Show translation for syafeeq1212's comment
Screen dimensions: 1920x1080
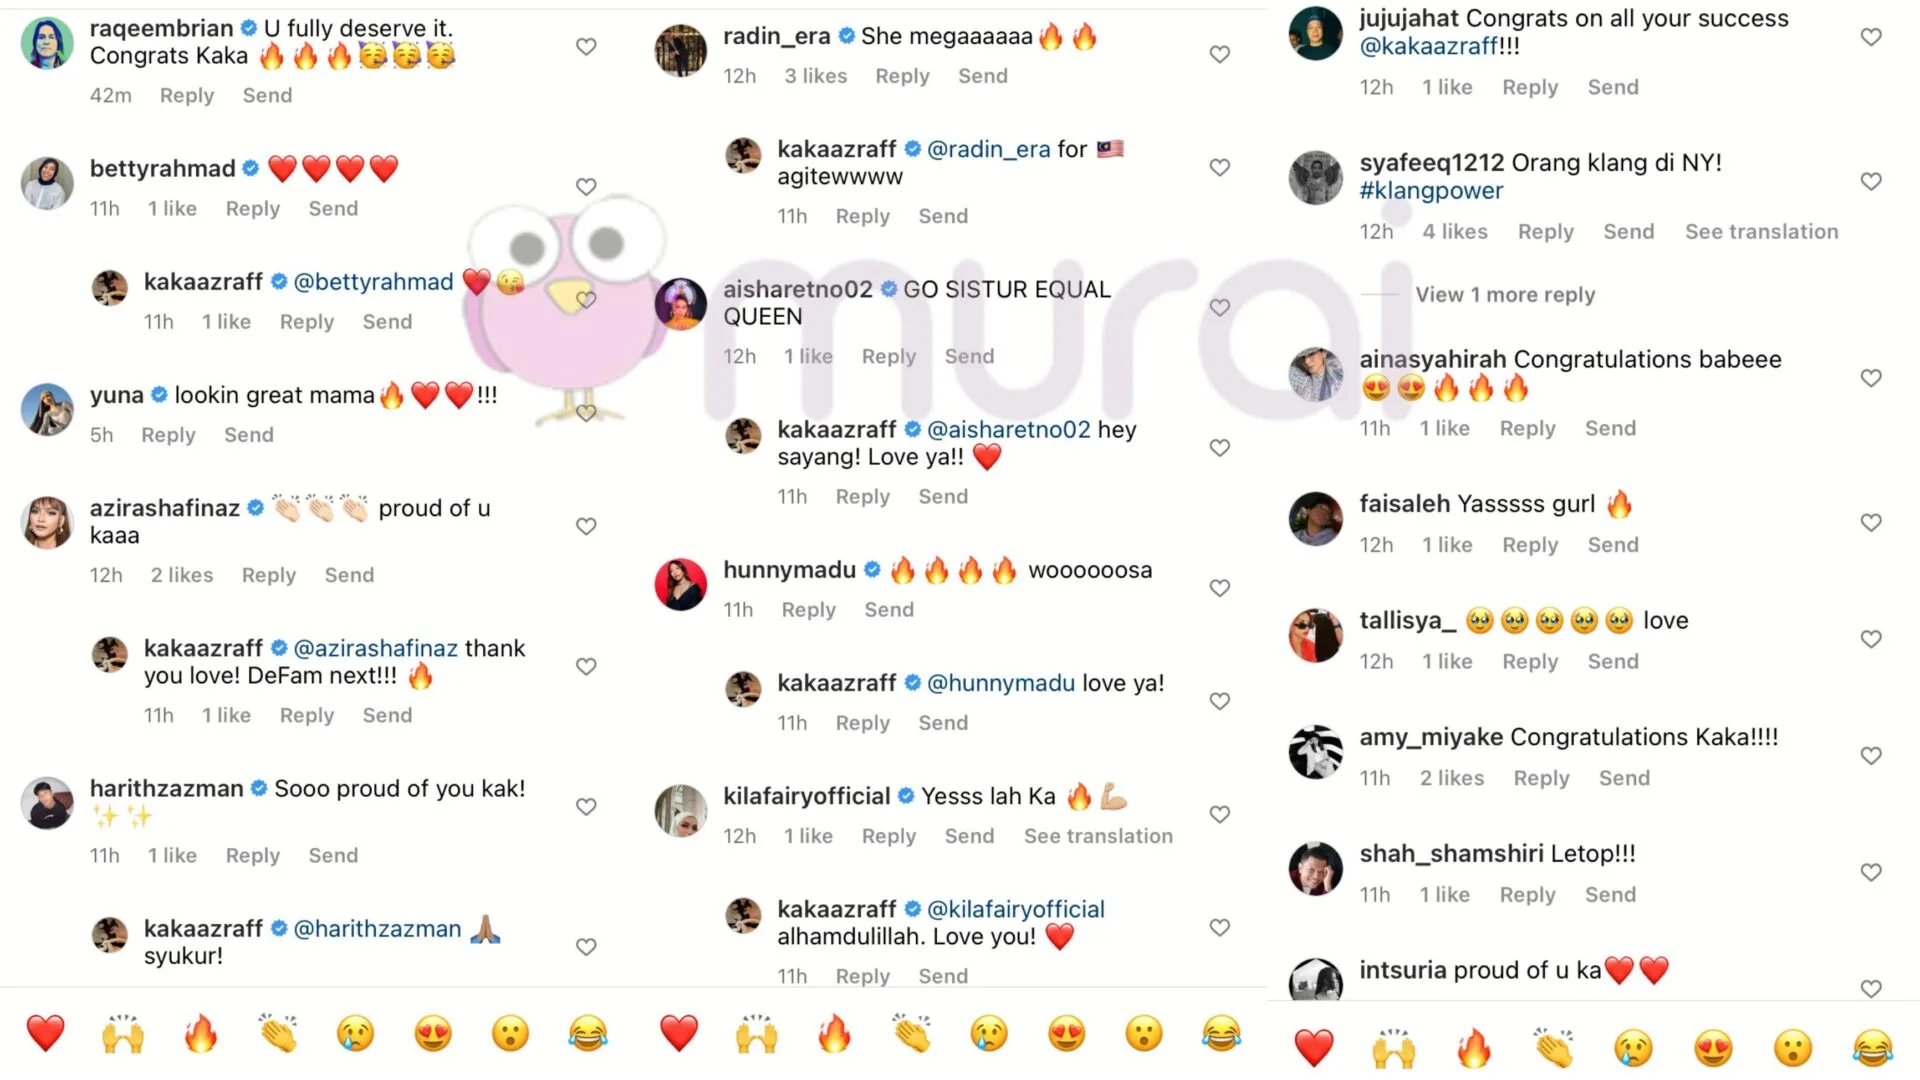1761,232
